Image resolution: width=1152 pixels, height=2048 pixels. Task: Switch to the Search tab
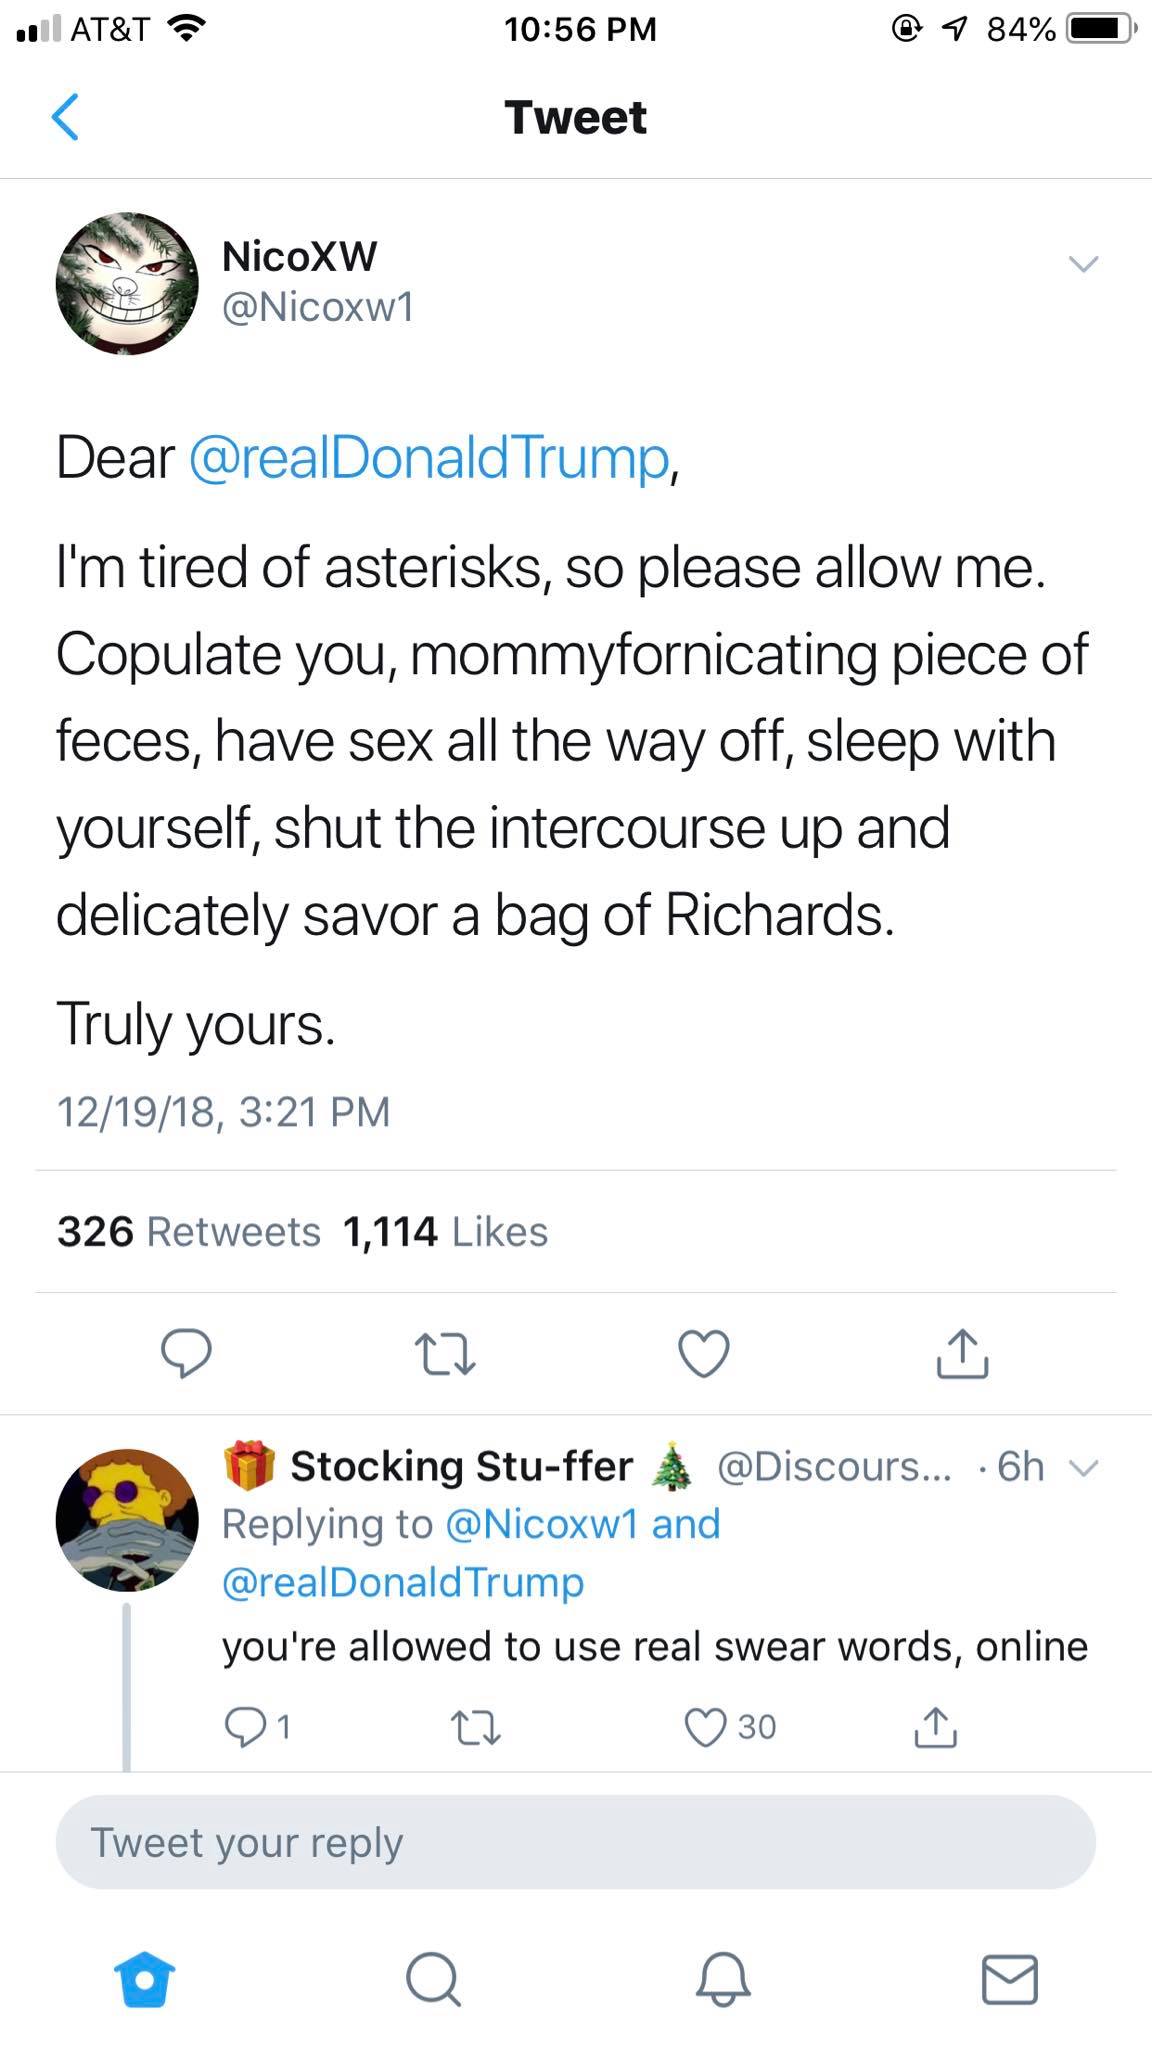click(433, 1980)
